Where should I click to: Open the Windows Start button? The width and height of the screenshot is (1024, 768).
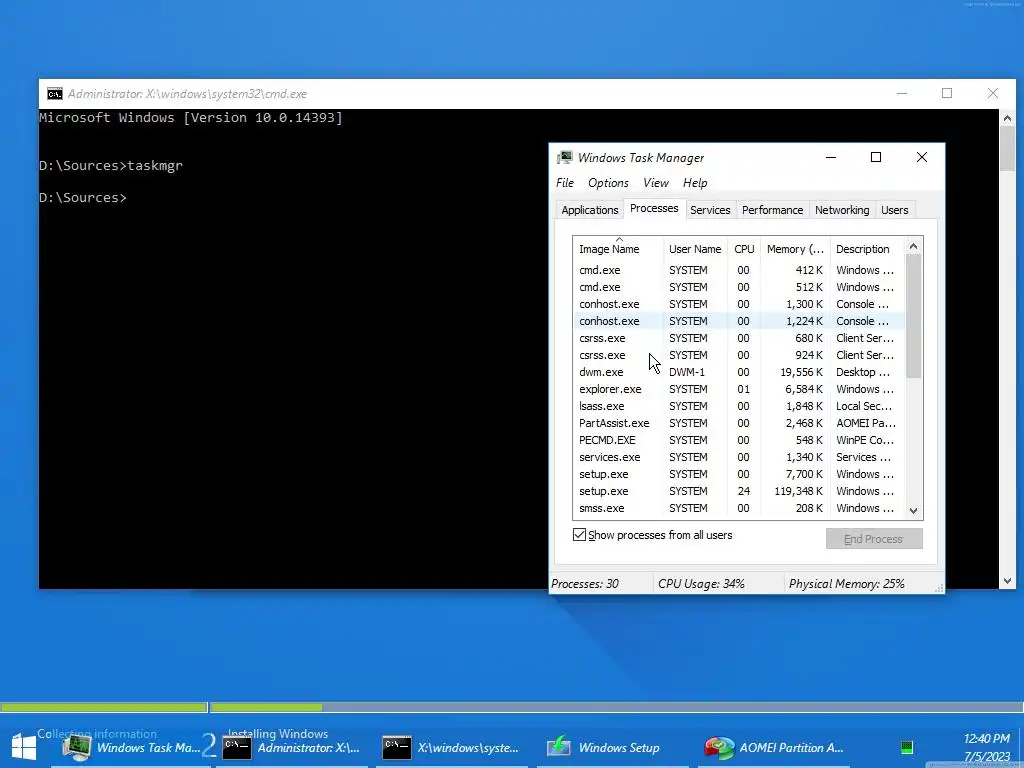click(24, 747)
